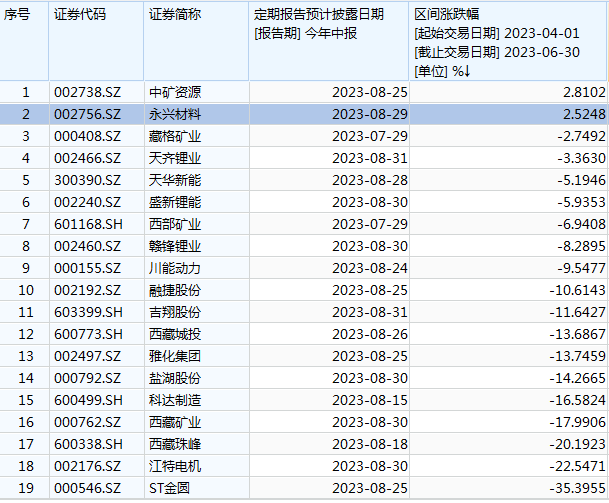Click disclosure date 2023-08-24
This screenshot has width=609, height=503.
[370, 268]
